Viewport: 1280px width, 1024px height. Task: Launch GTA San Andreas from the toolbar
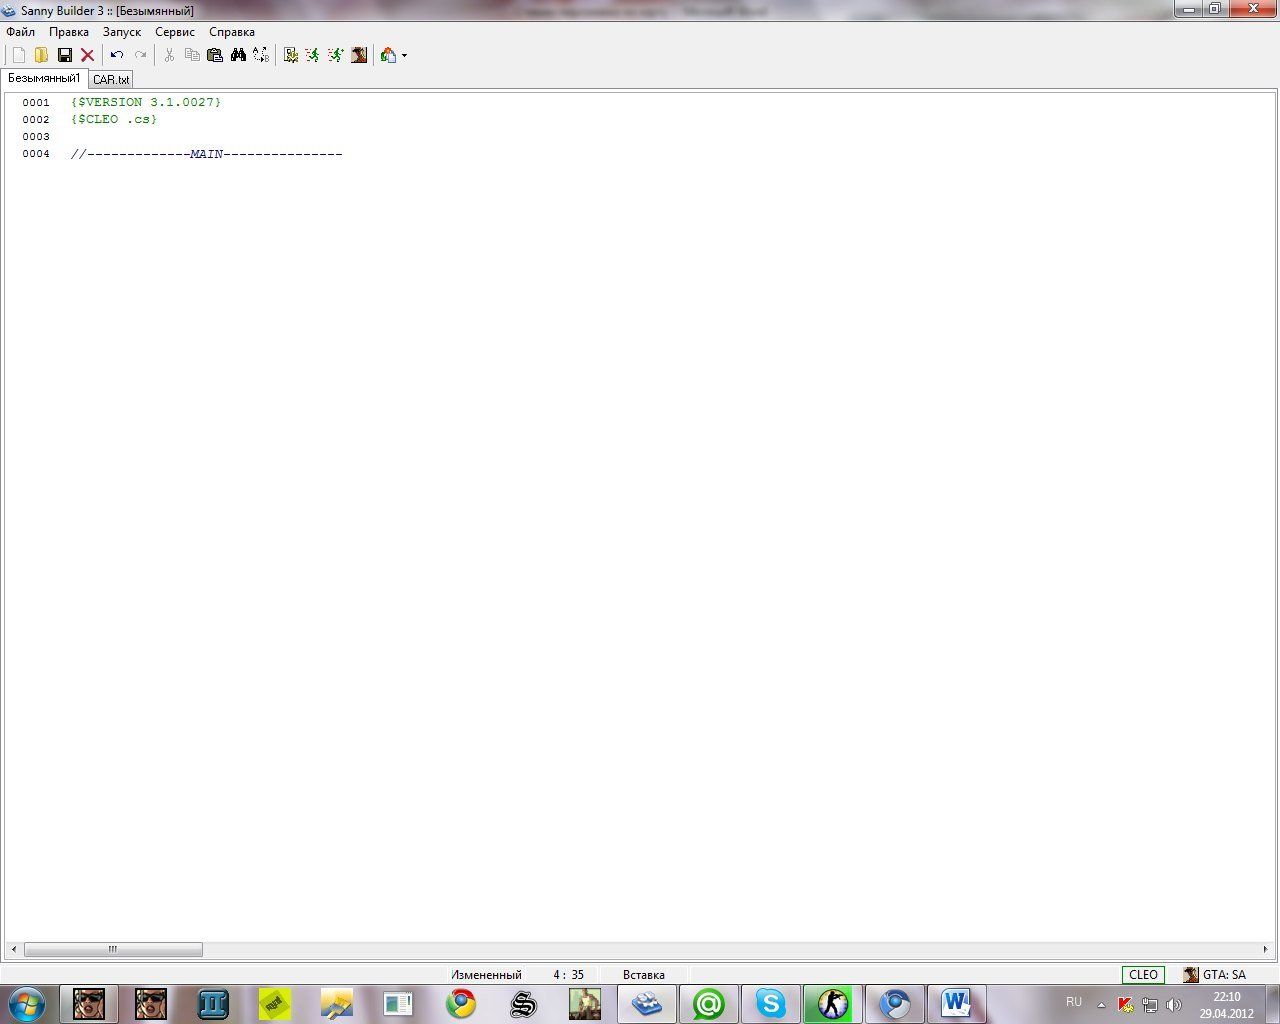click(x=359, y=55)
